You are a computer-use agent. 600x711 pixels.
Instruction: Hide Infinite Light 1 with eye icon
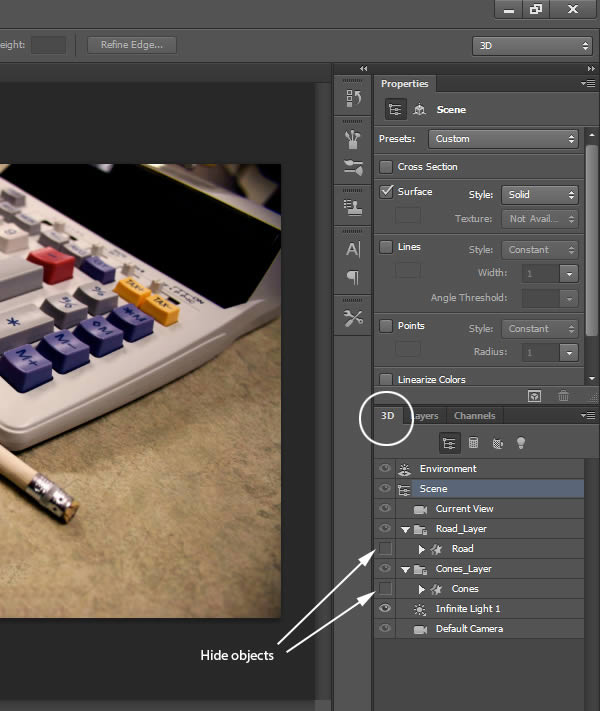(385, 608)
